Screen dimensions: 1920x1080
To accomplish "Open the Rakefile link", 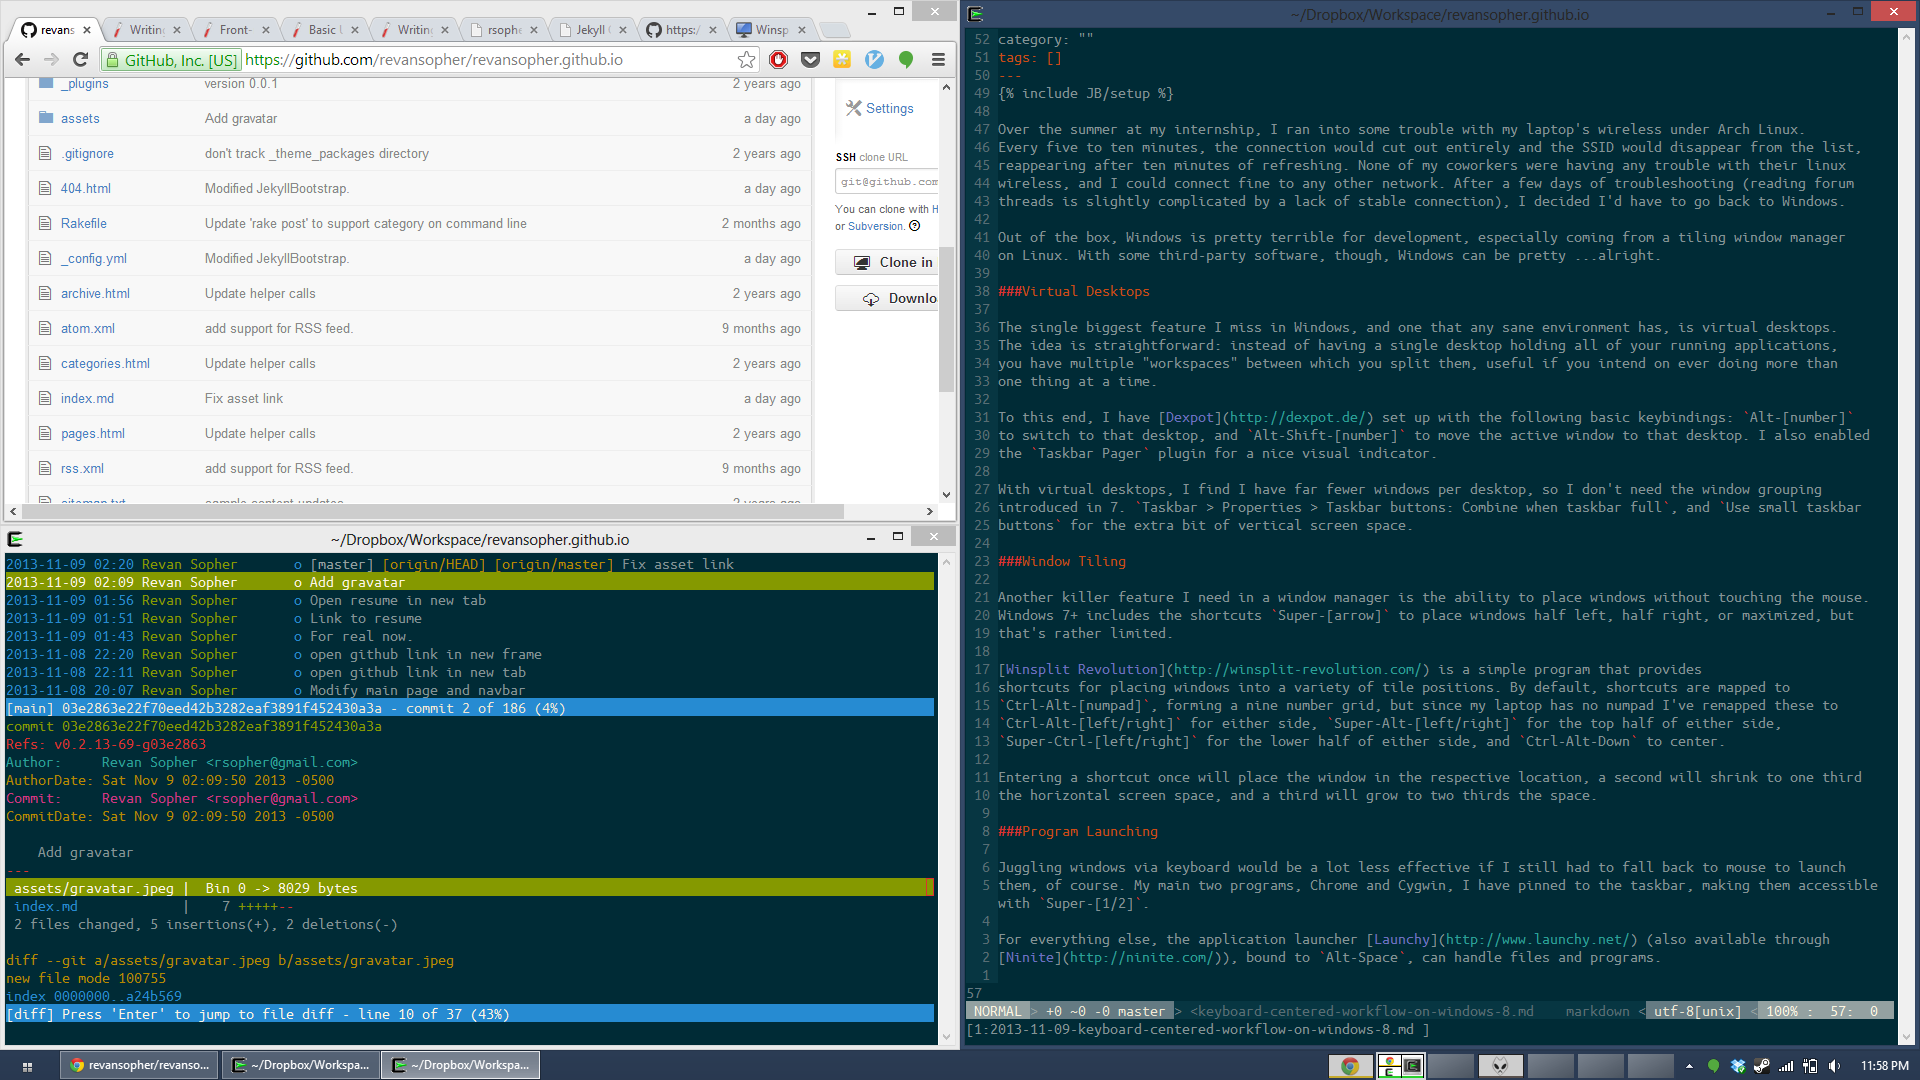I will point(84,223).
